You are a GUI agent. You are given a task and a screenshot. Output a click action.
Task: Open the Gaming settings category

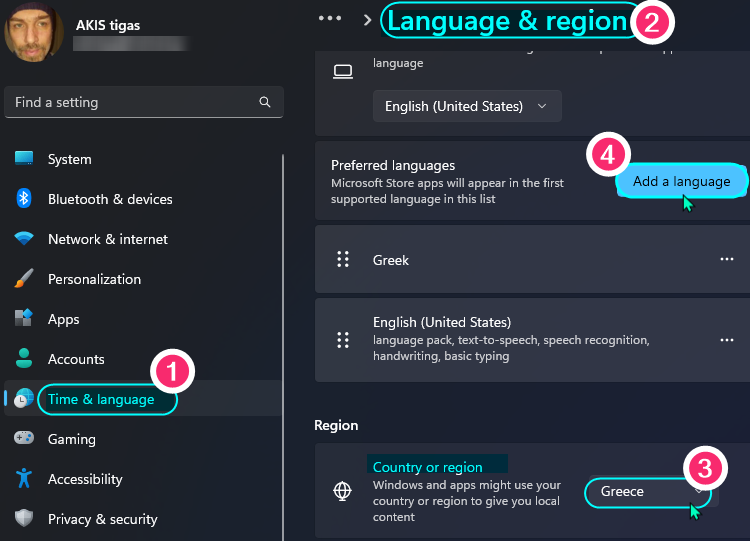pyautogui.click(x=72, y=439)
